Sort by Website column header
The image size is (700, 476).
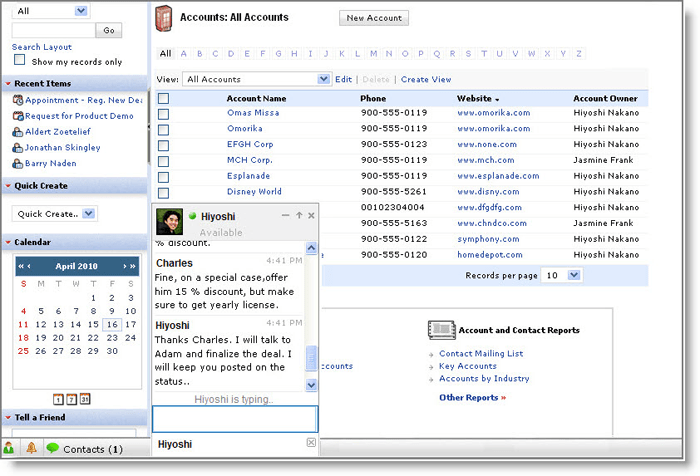click(x=478, y=98)
